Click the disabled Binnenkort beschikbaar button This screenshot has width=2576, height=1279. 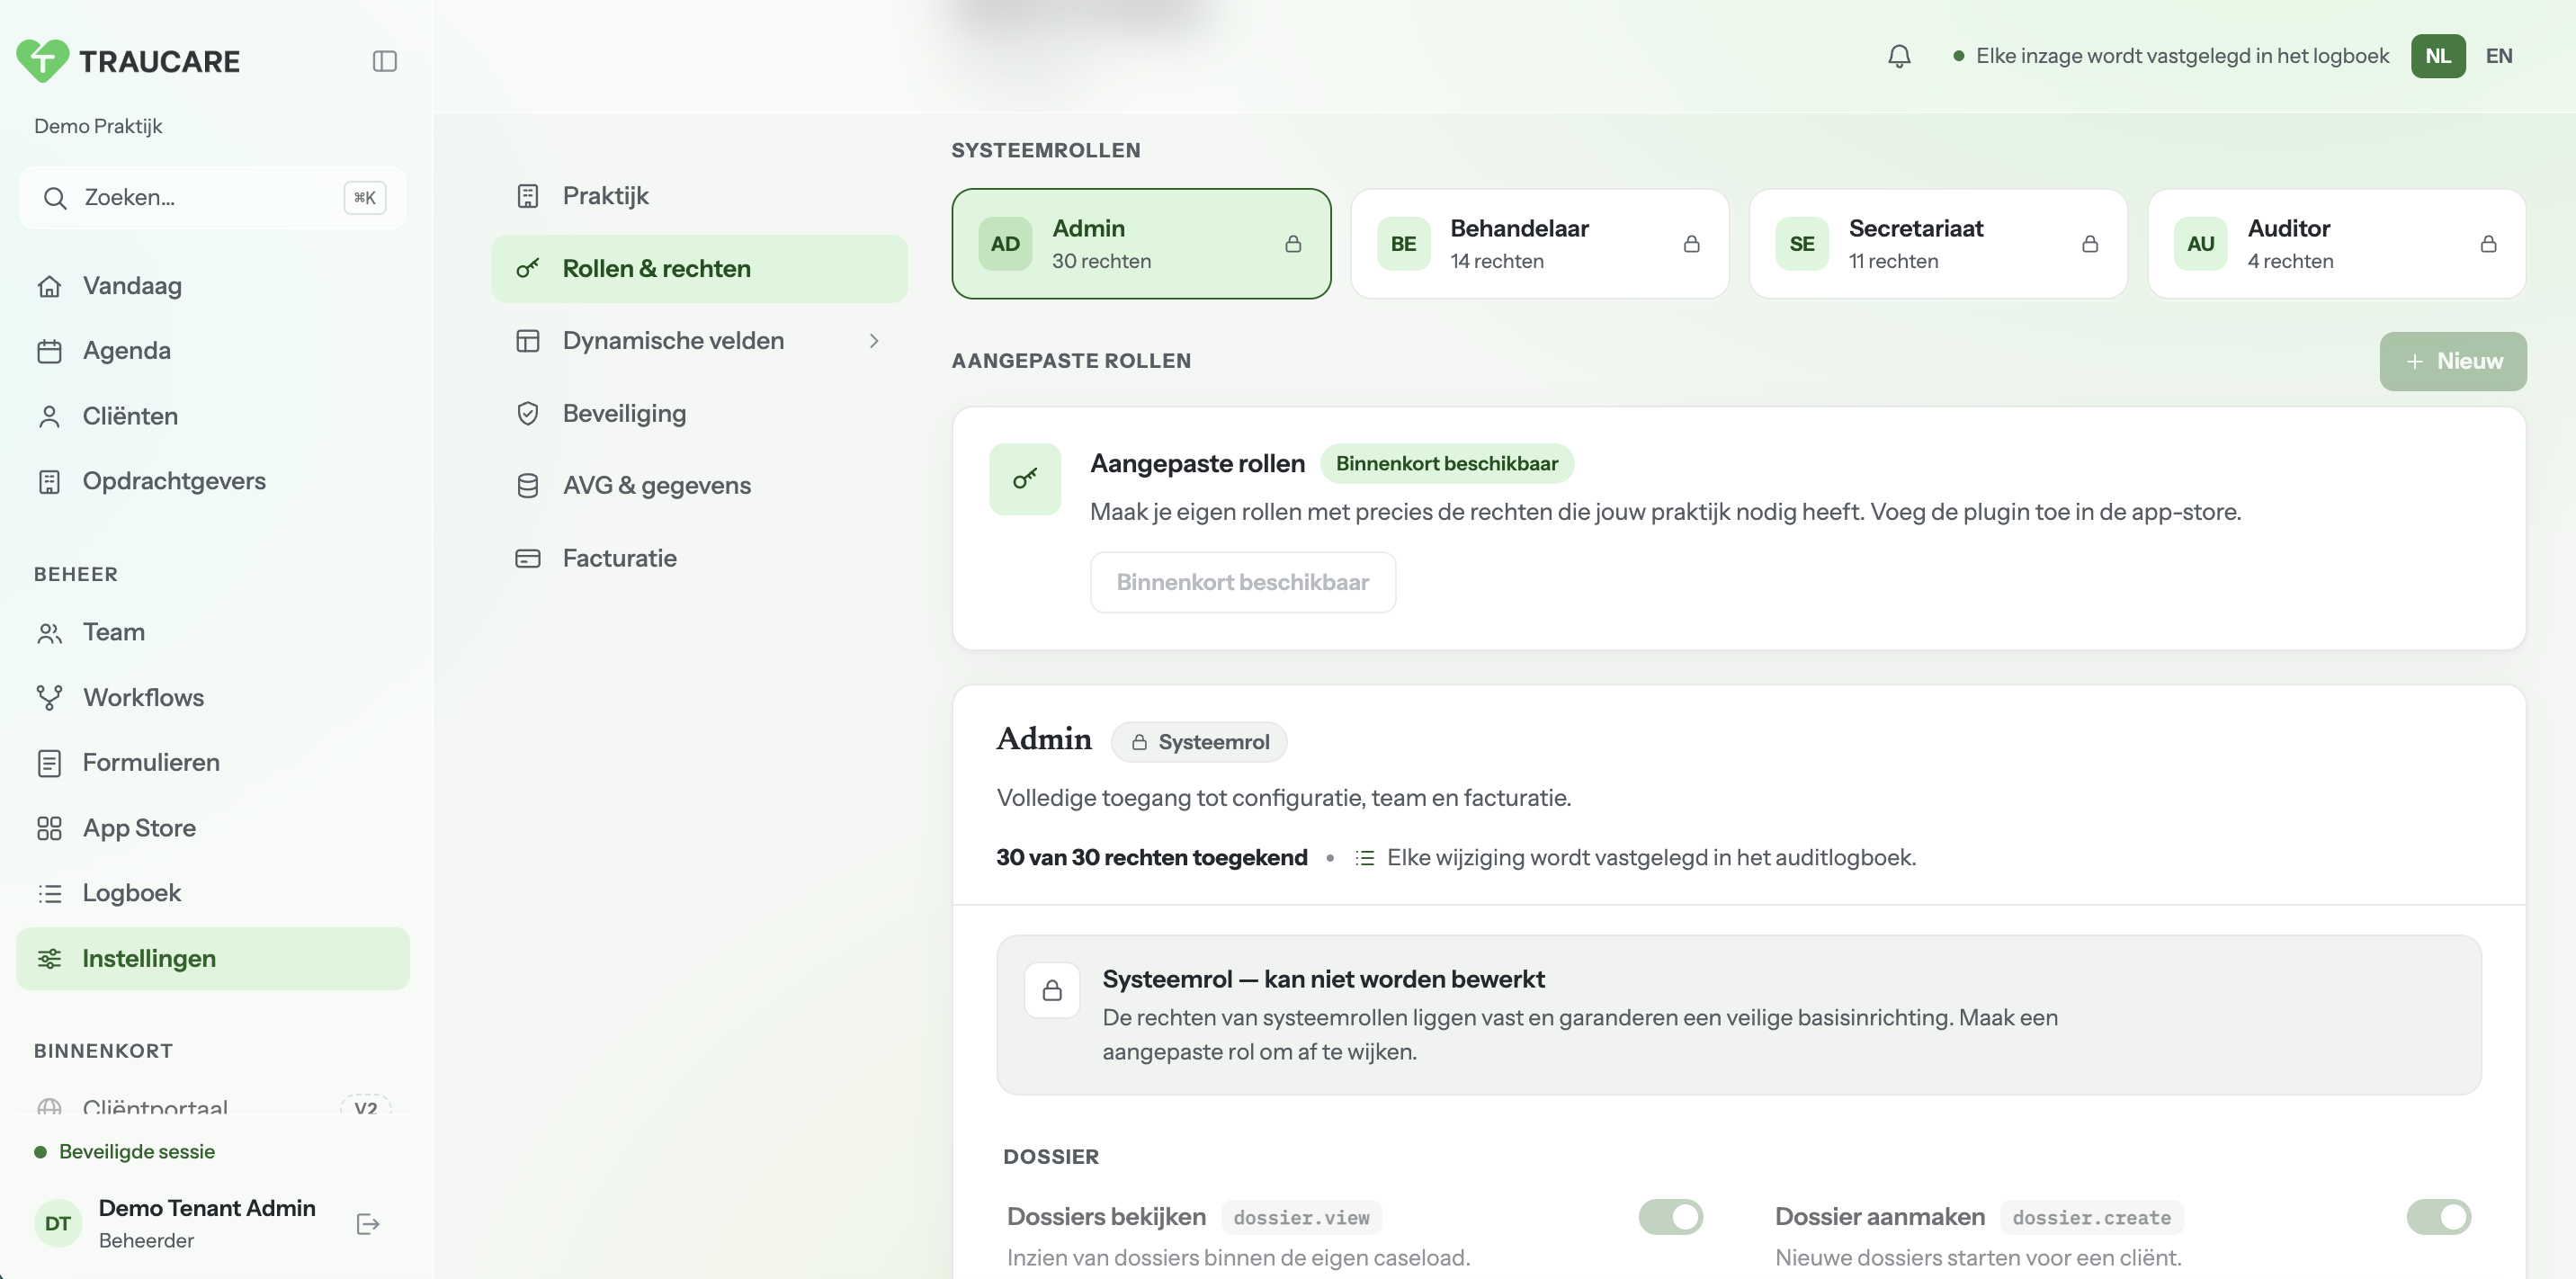coord(1242,582)
